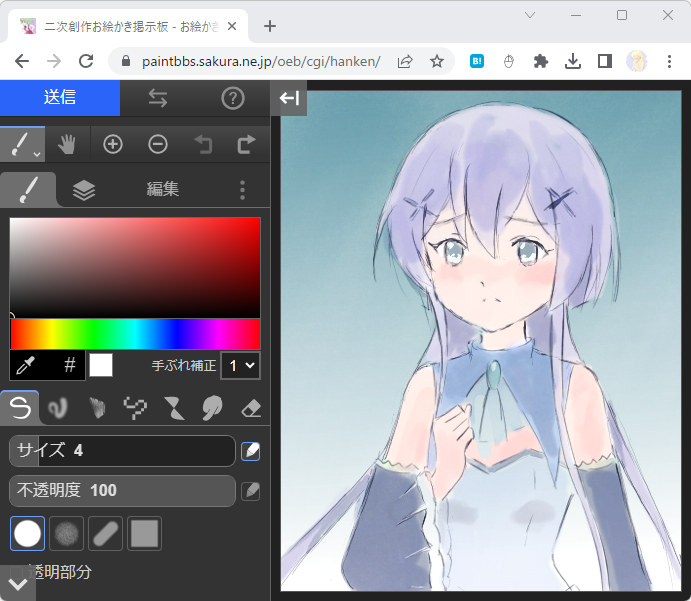The image size is (691, 601).
Task: Toggle pen pressure for opacity
Action: pyautogui.click(x=251, y=491)
